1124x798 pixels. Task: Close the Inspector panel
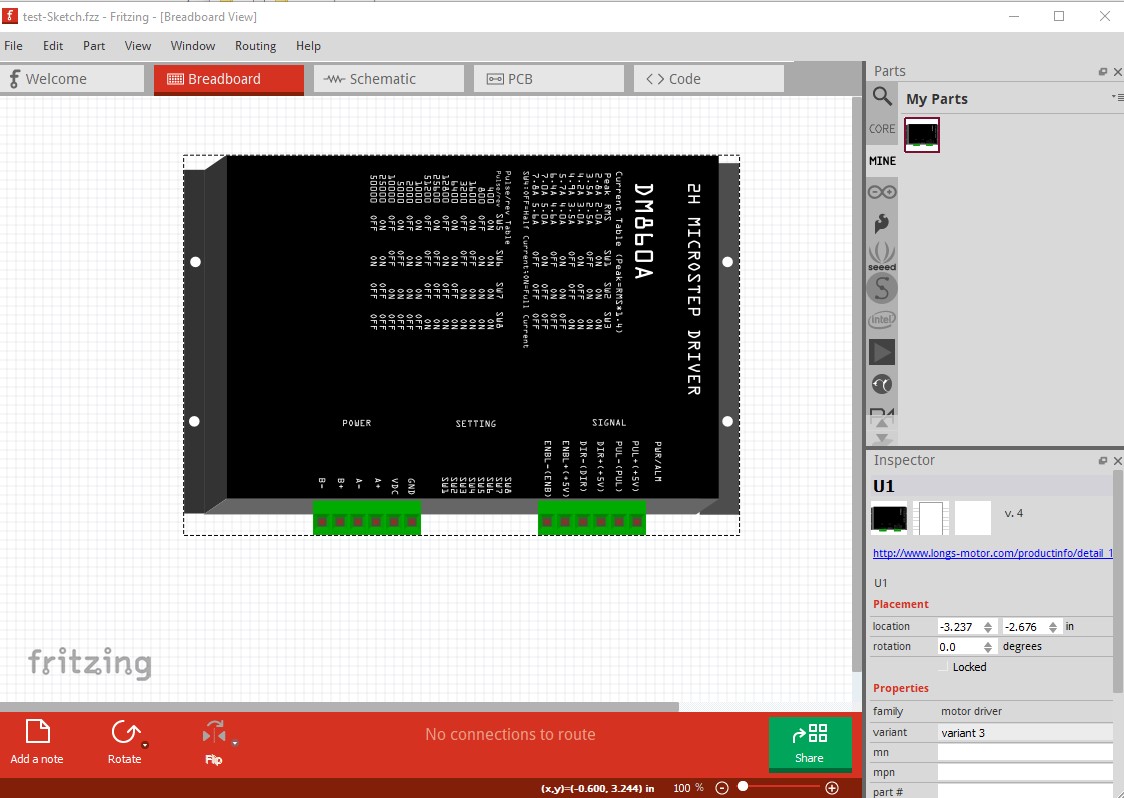coord(1117,461)
